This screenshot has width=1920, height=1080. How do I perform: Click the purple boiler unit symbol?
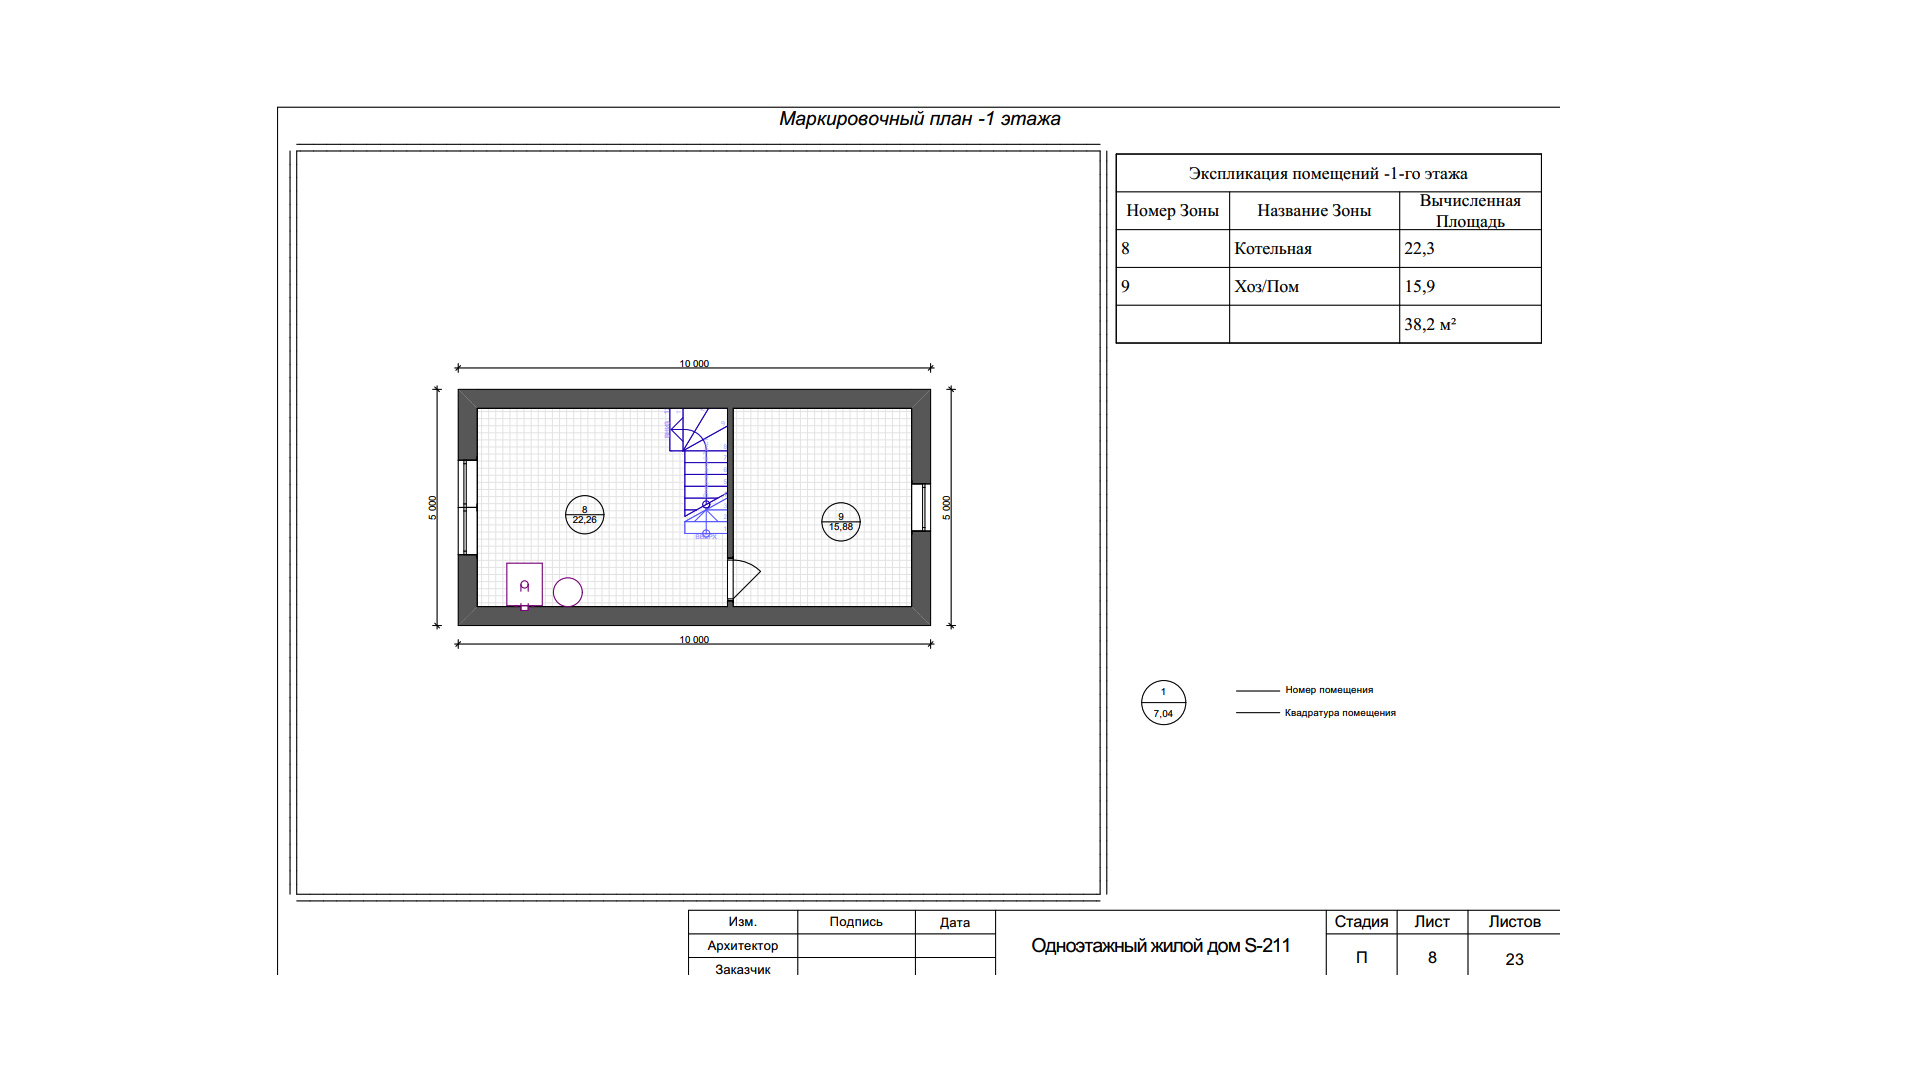coord(524,585)
